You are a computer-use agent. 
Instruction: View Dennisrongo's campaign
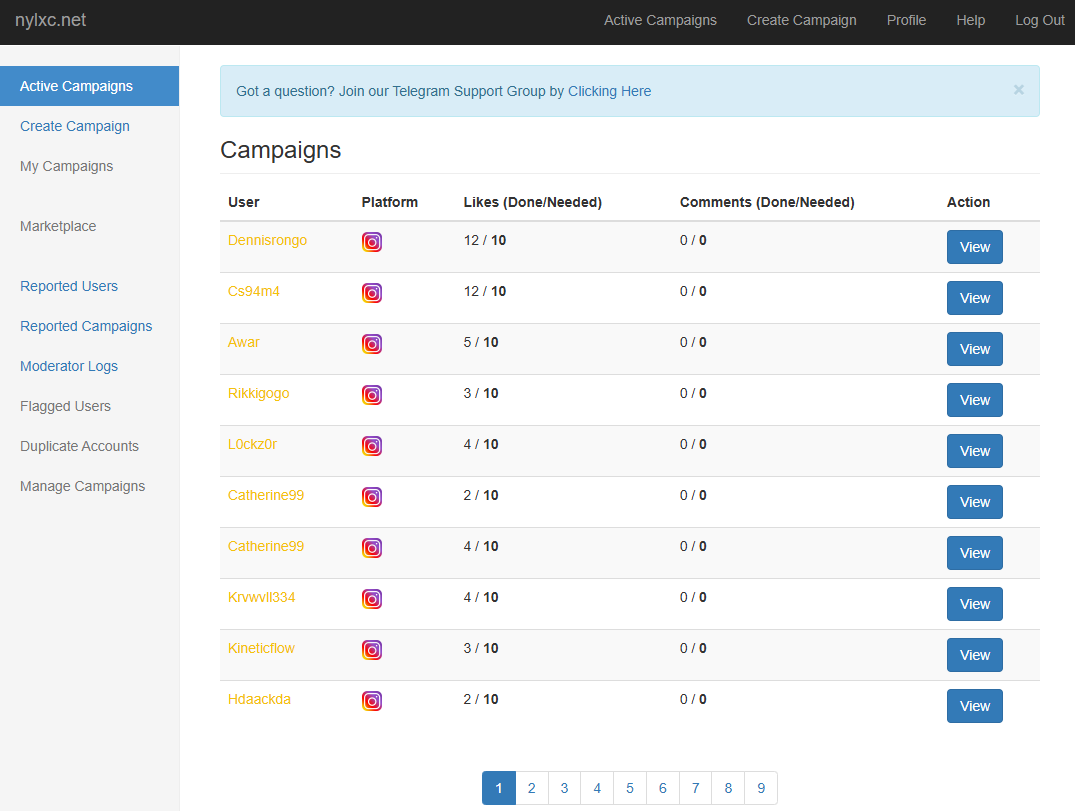(974, 247)
